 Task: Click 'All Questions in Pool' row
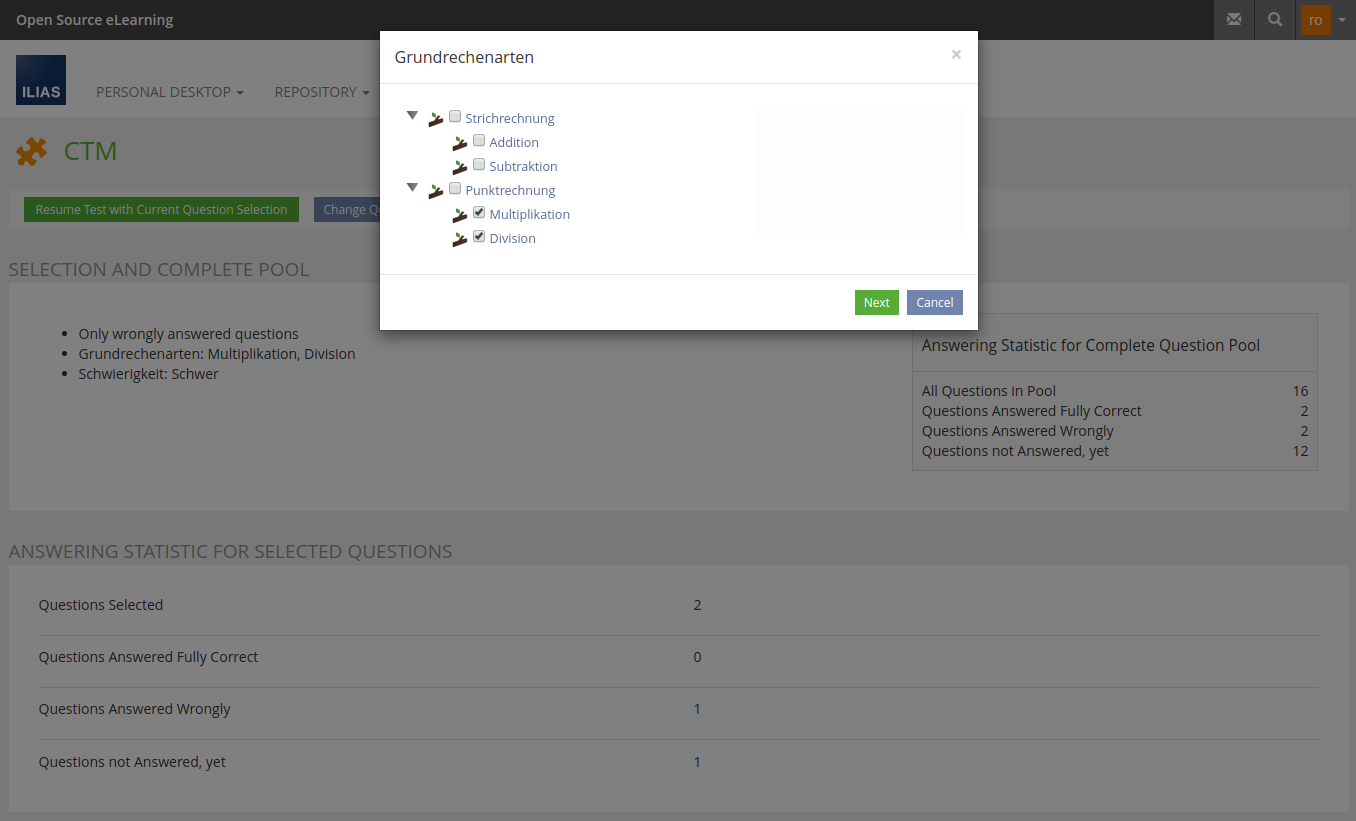(x=1115, y=391)
